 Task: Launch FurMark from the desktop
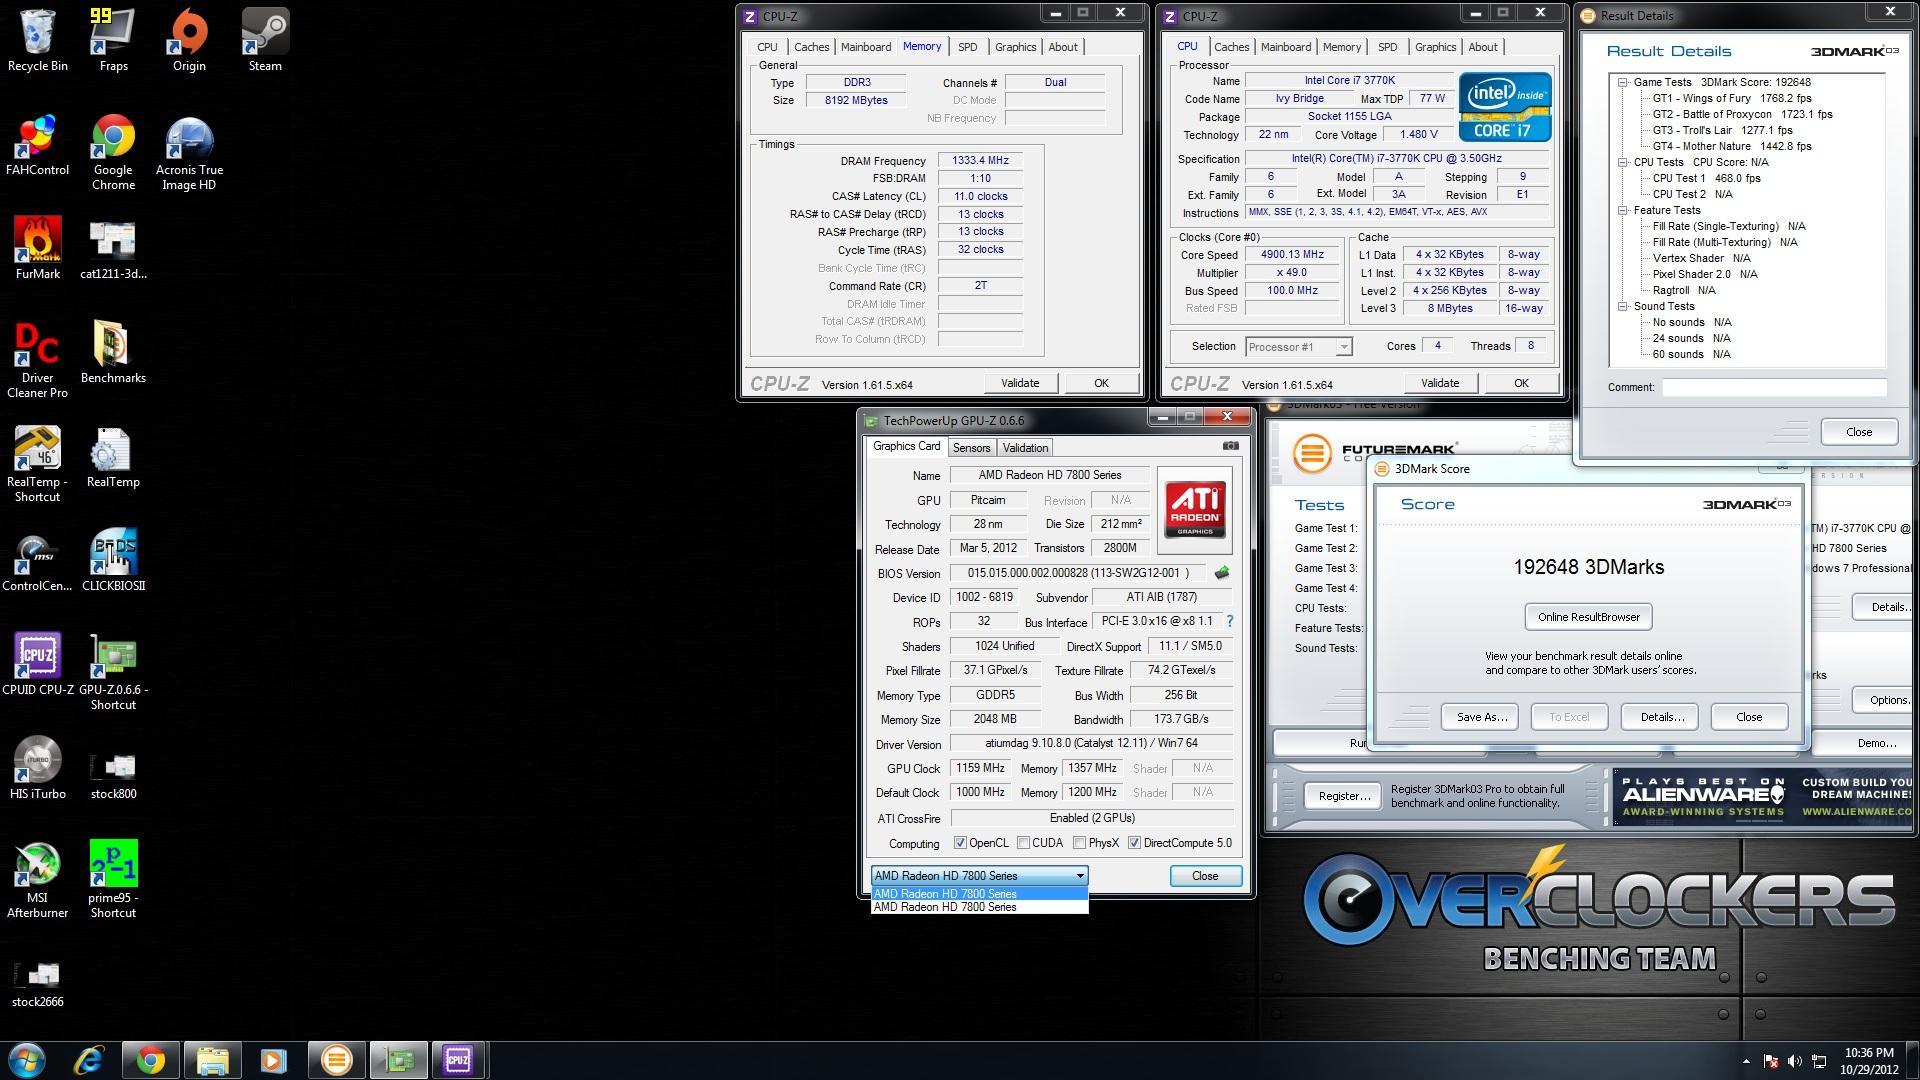[x=38, y=248]
